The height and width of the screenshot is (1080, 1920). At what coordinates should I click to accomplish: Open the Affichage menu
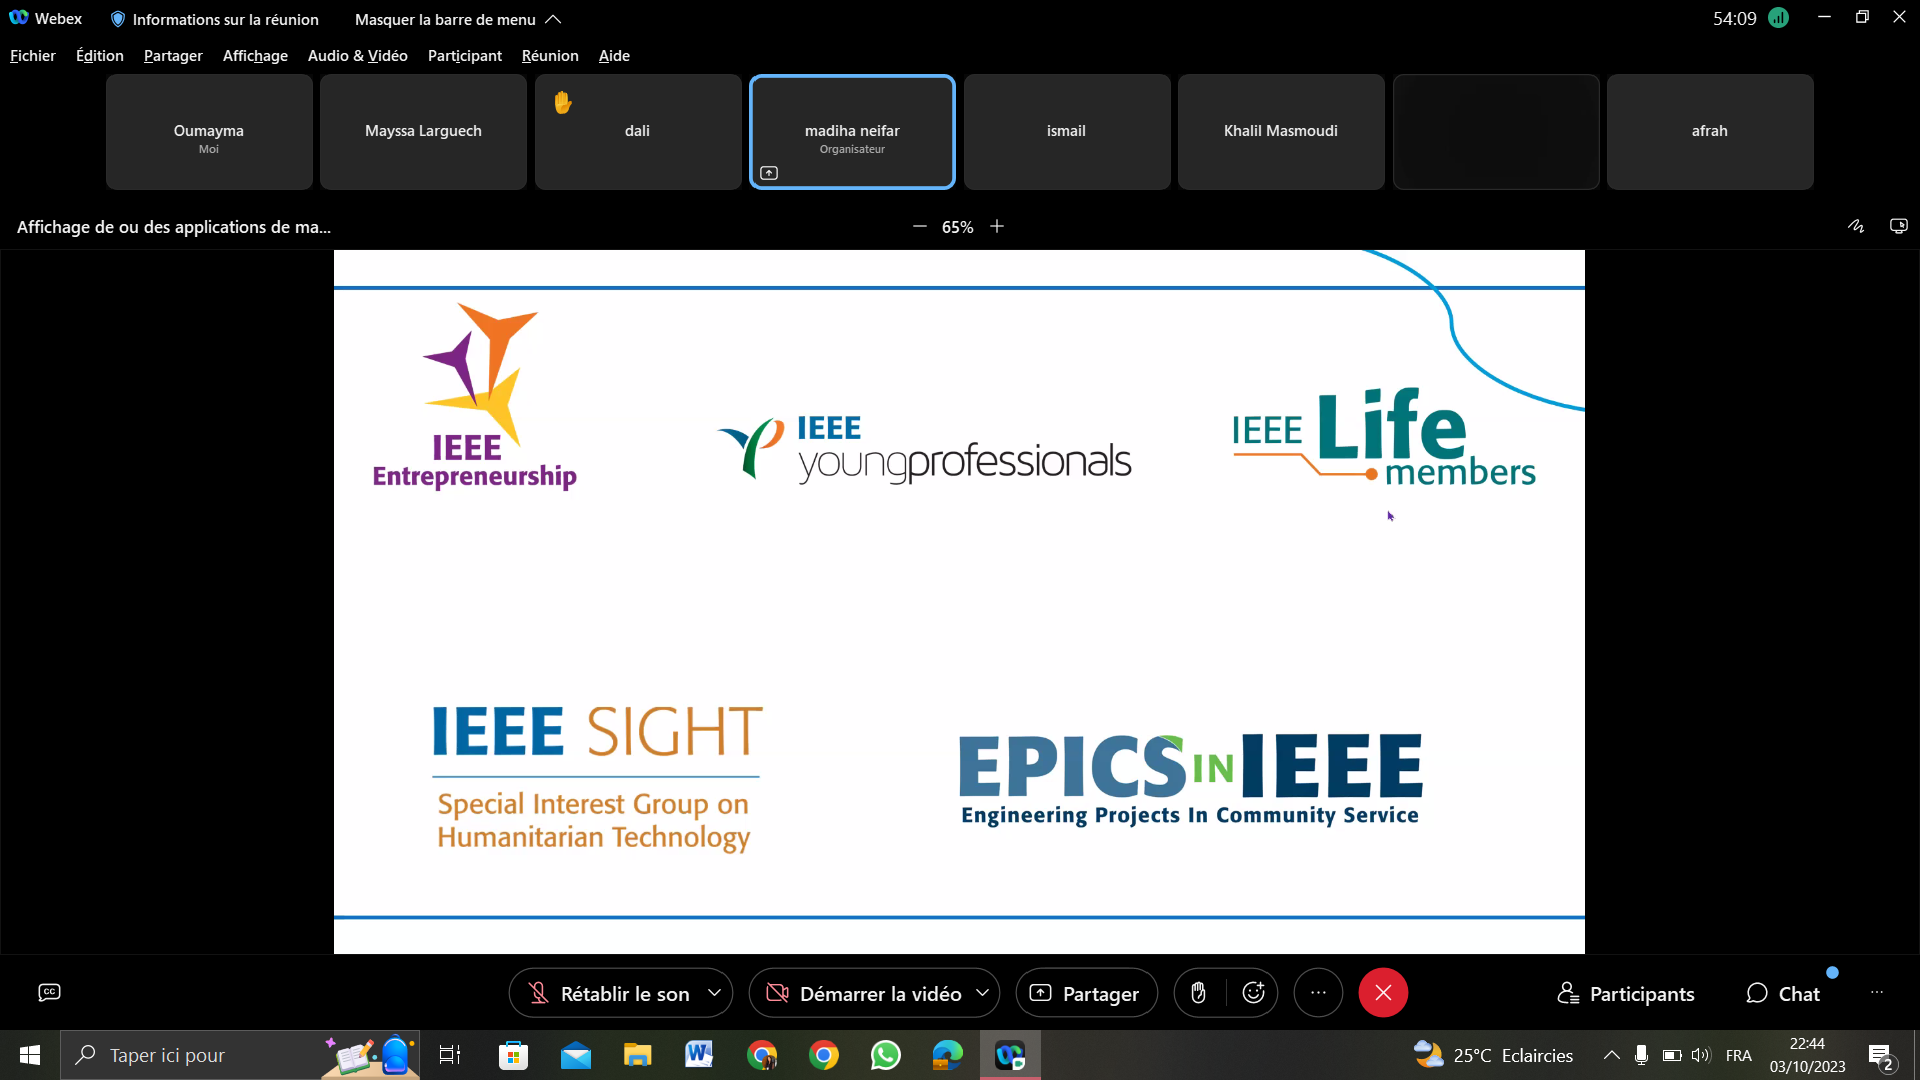pyautogui.click(x=255, y=56)
